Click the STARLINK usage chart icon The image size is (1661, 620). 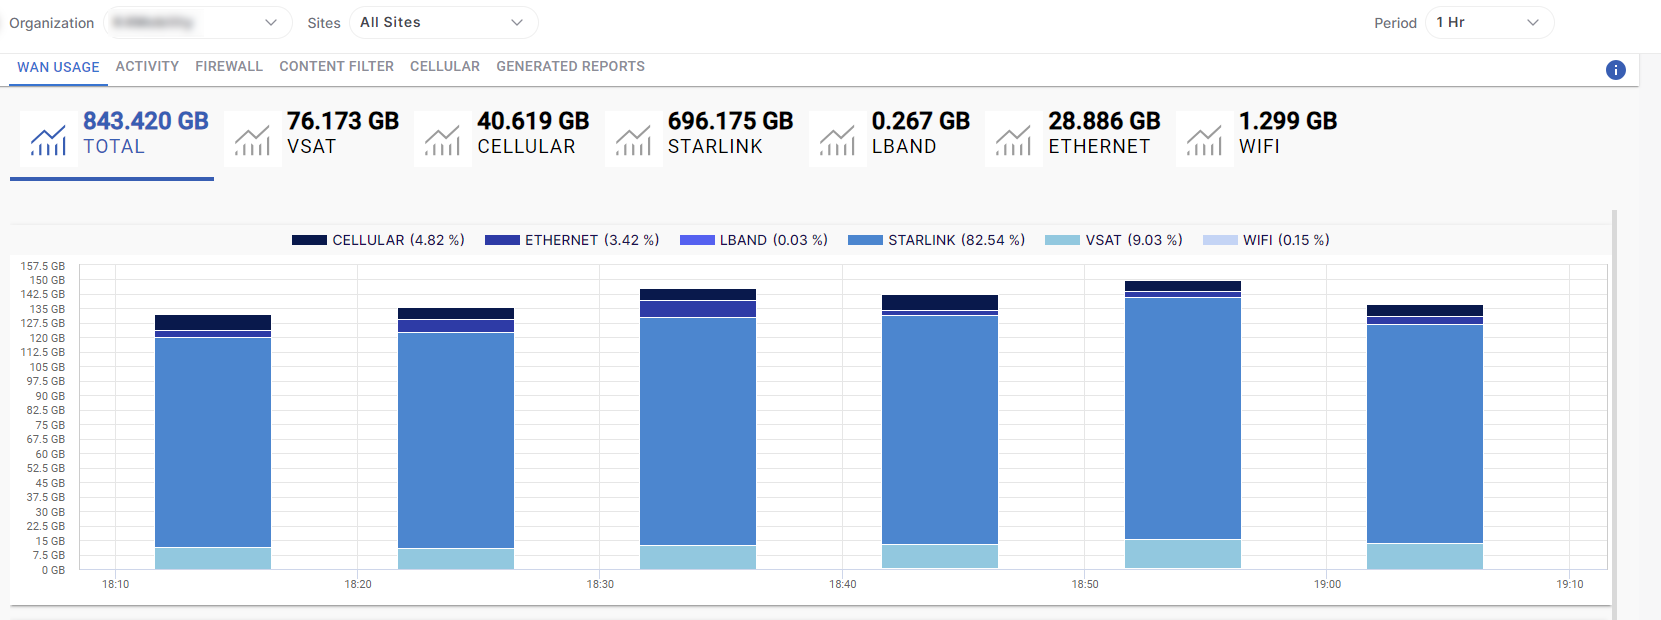pos(633,140)
